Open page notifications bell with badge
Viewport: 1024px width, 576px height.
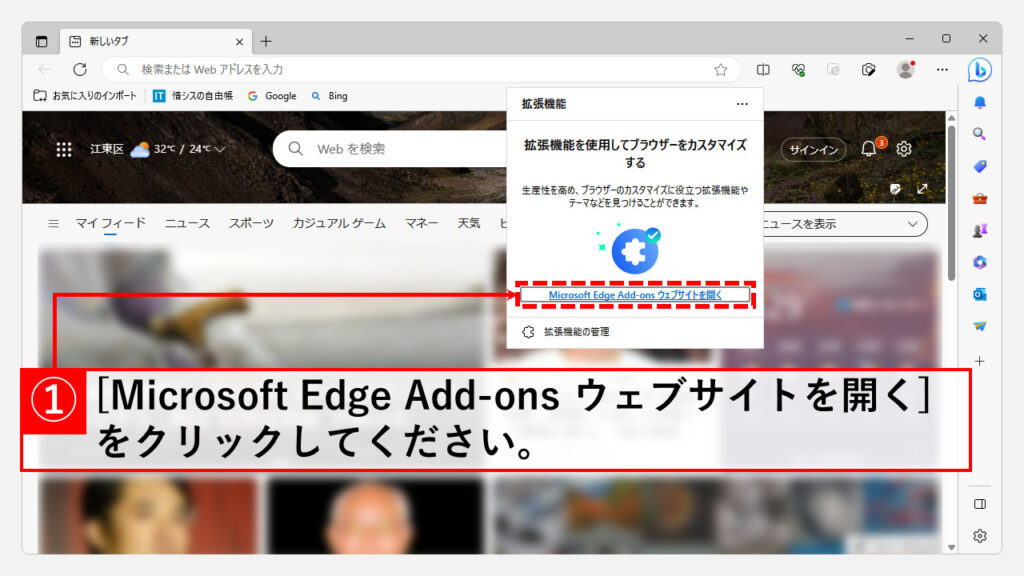[869, 148]
